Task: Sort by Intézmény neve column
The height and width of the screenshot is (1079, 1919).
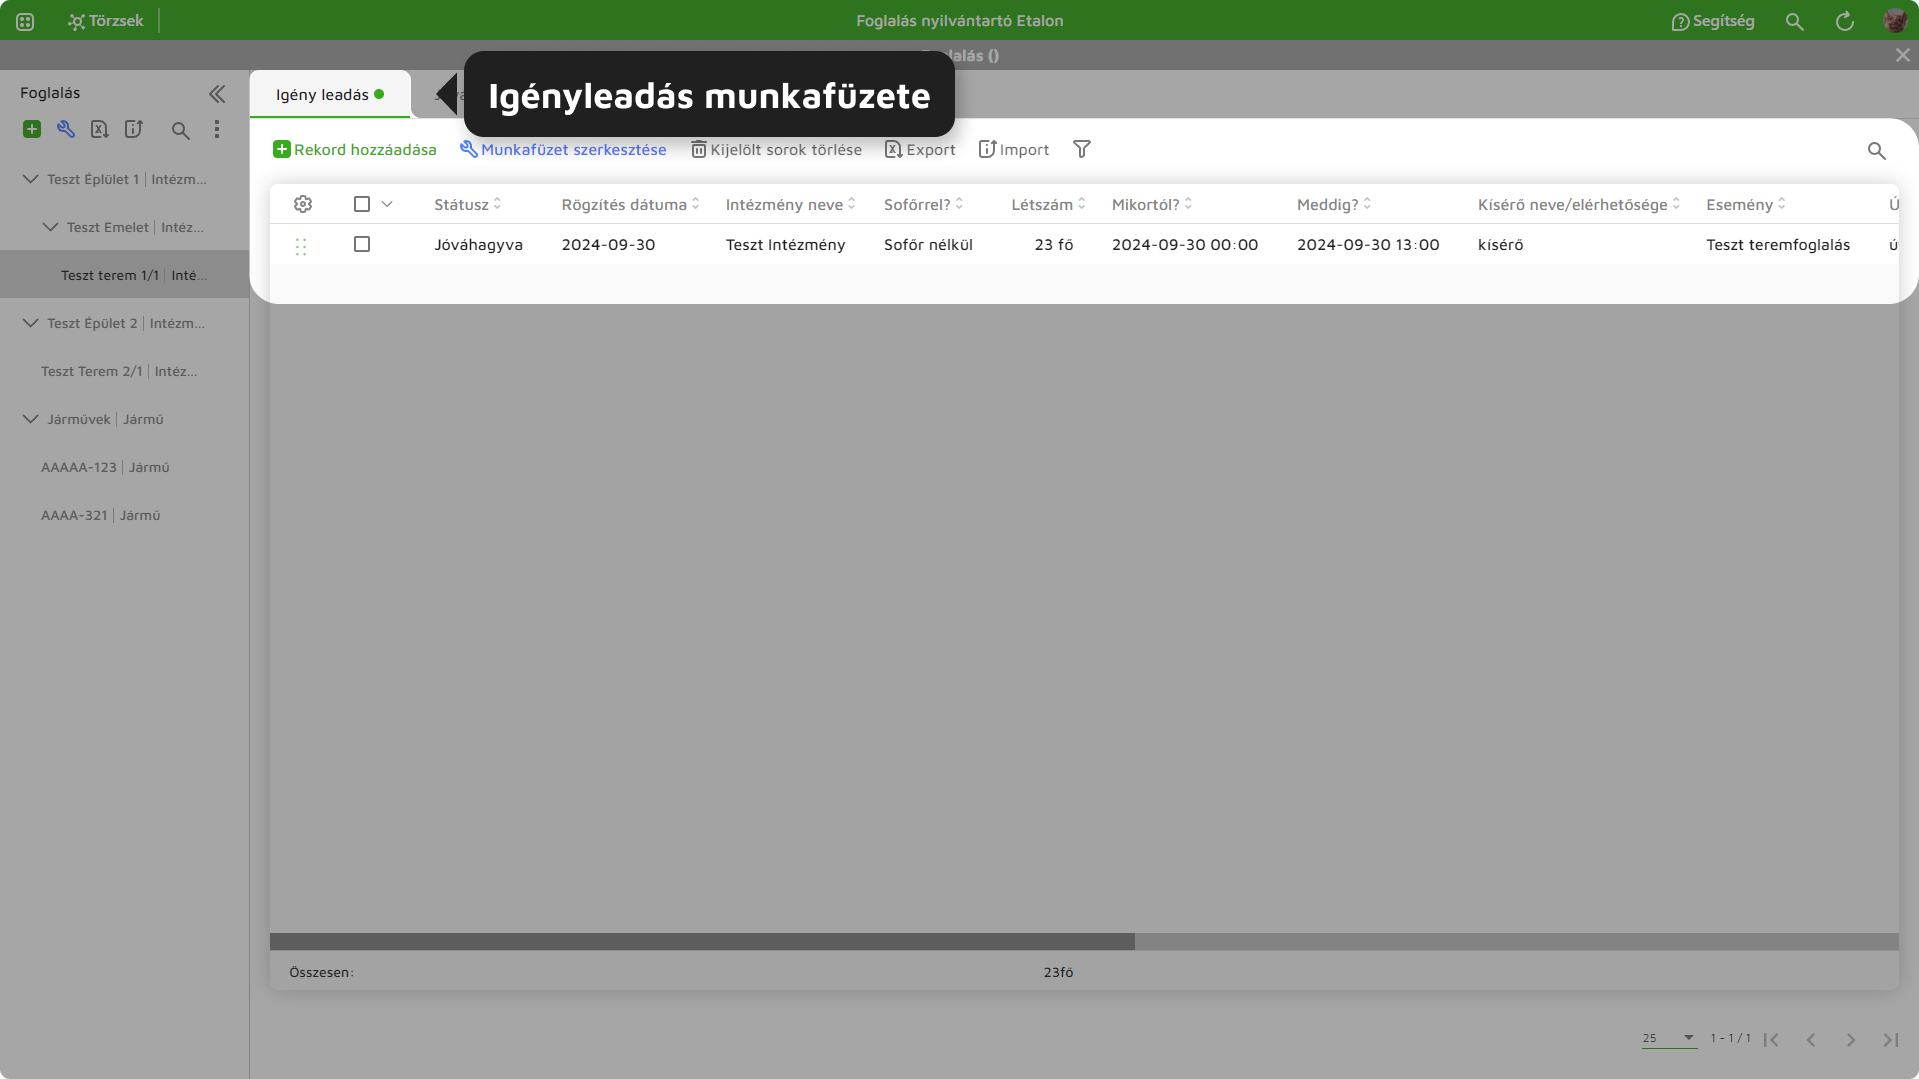Action: click(x=790, y=205)
